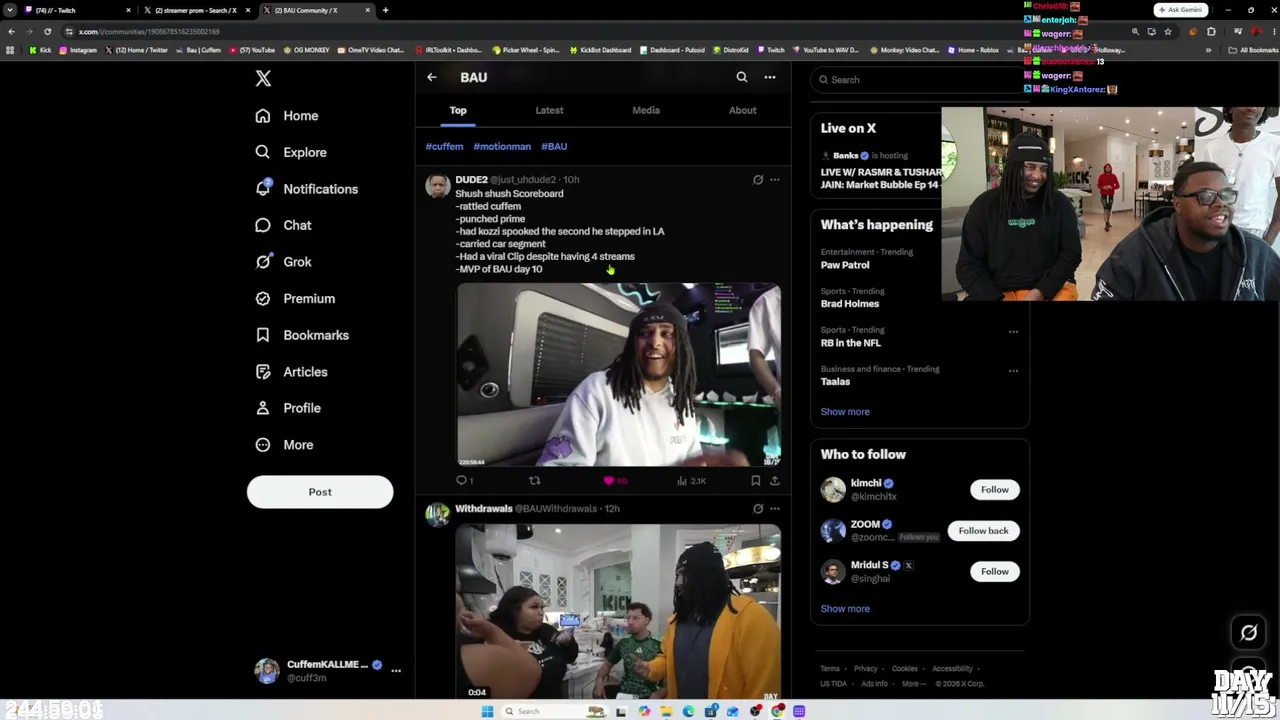Viewport: 1280px width, 720px height.
Task: Open options for Taalas trend
Action: [1013, 371]
